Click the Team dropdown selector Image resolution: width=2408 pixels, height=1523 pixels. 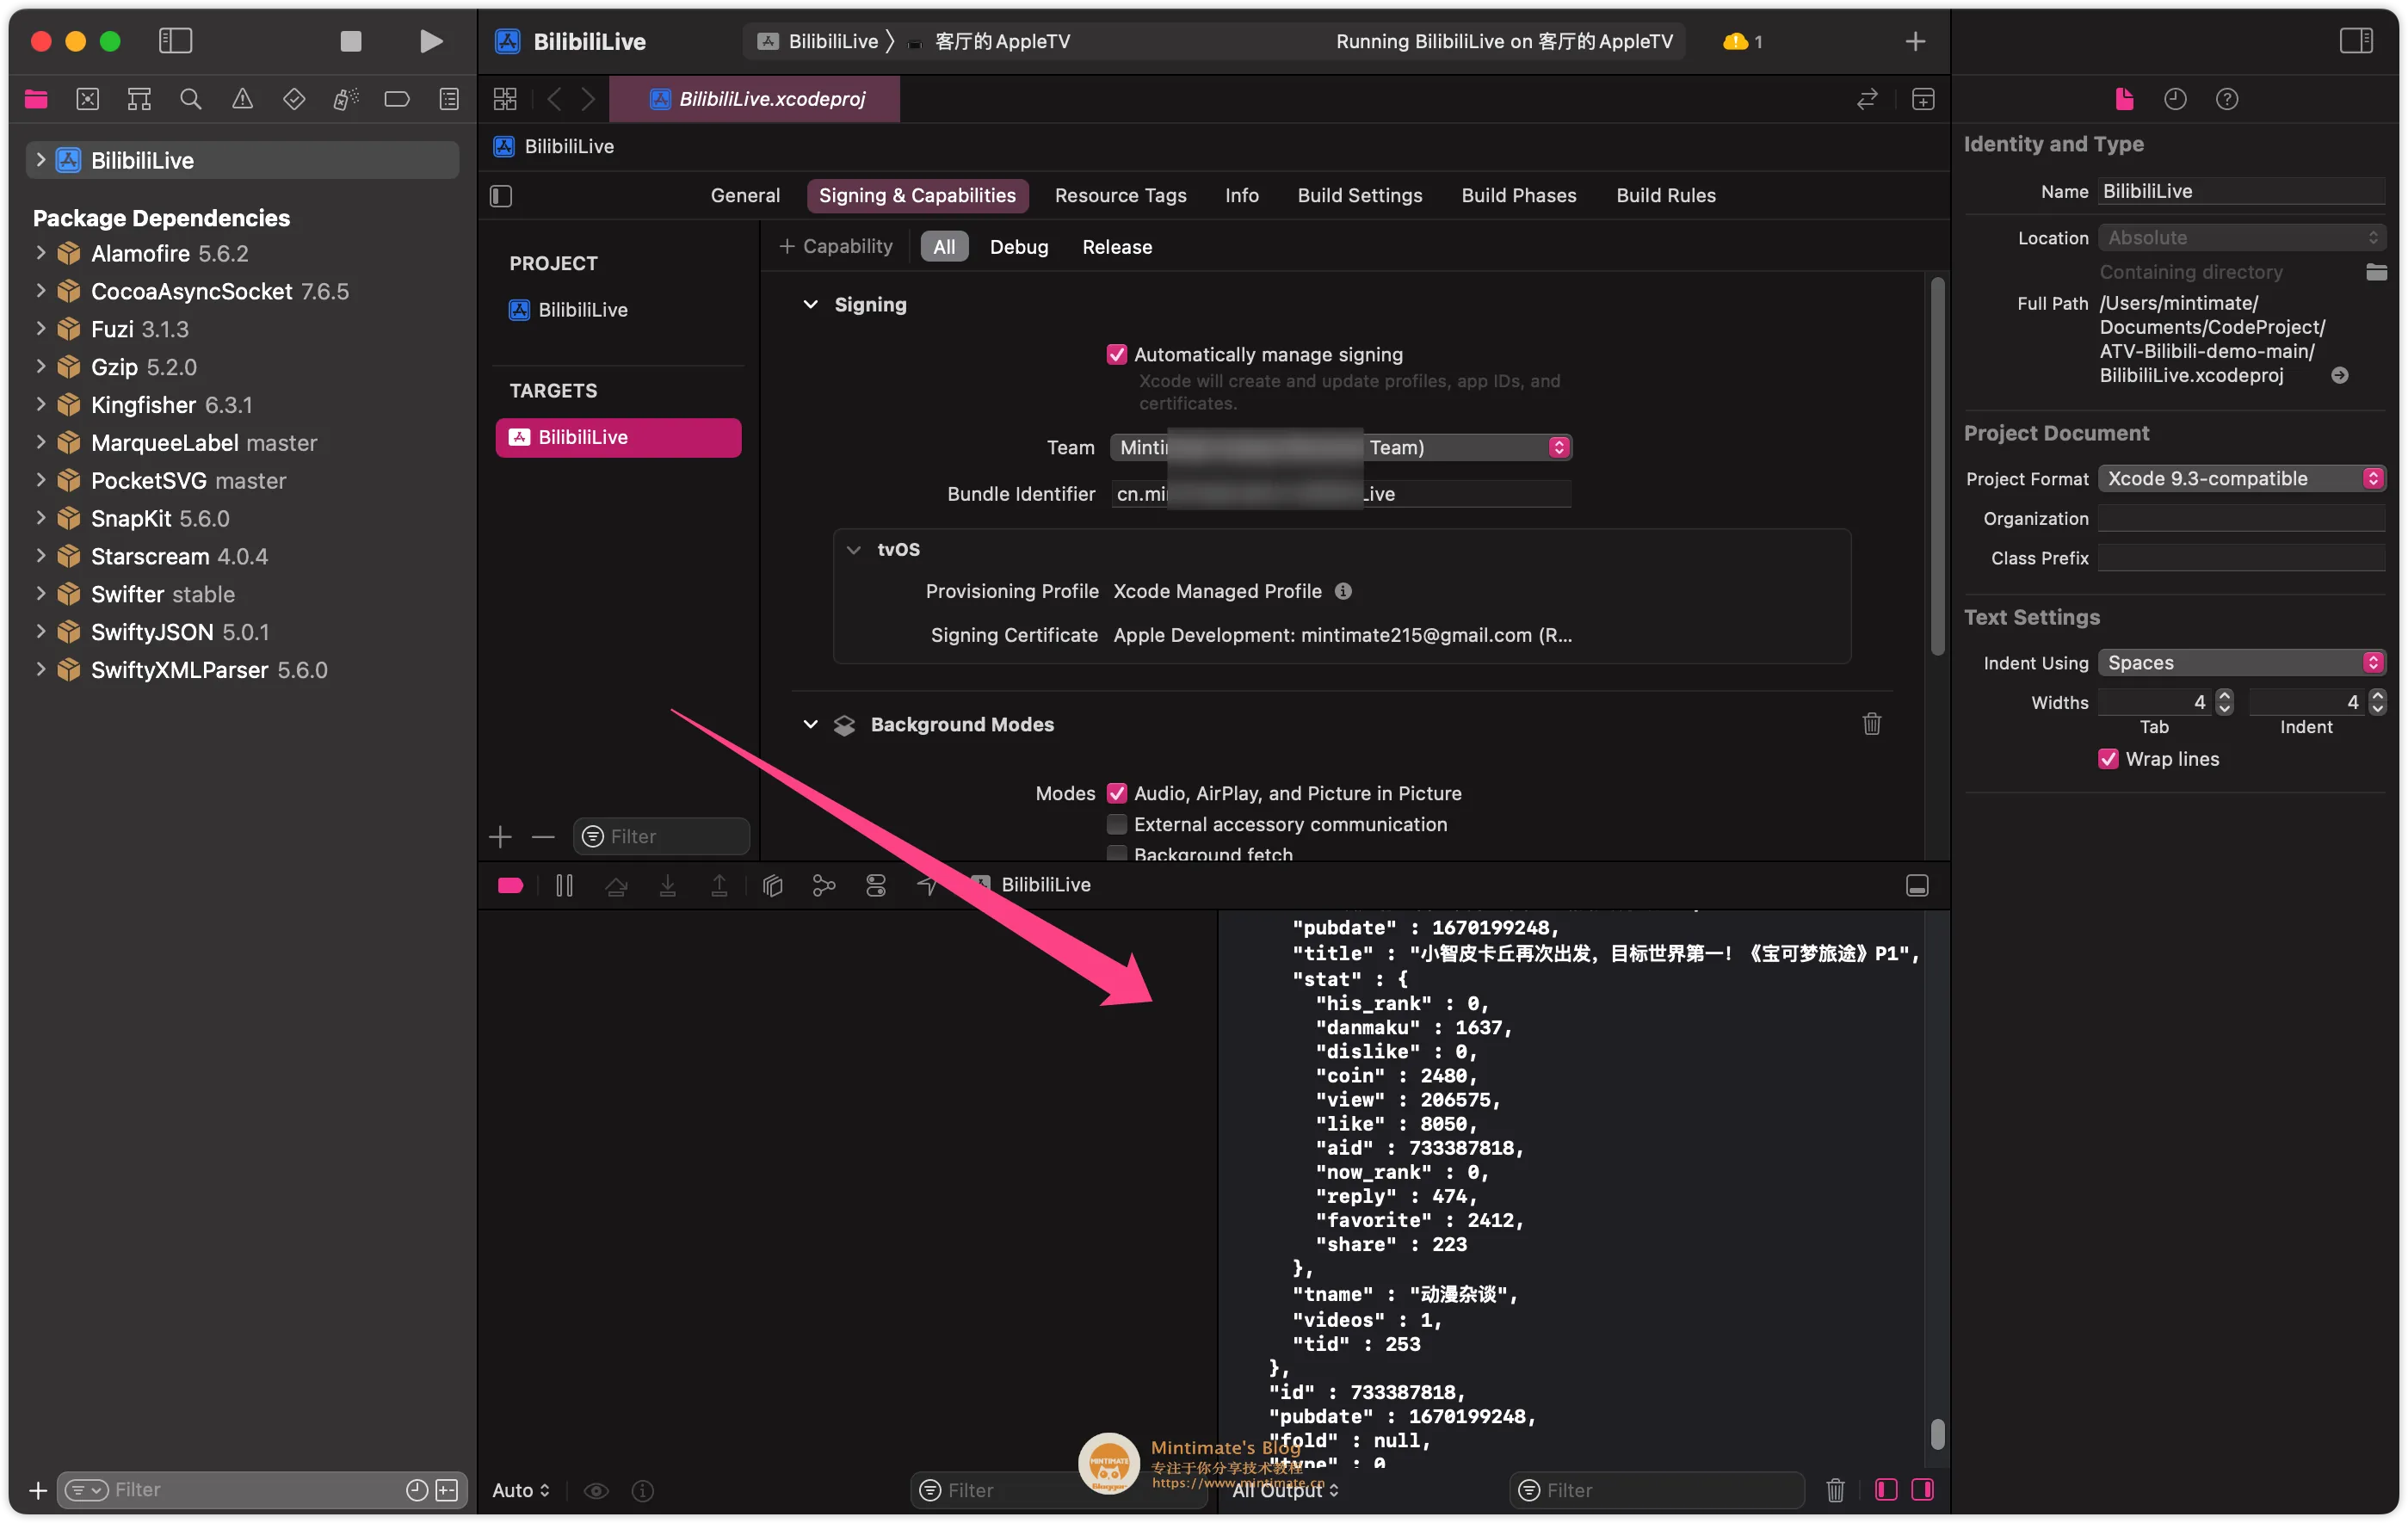click(x=1339, y=447)
